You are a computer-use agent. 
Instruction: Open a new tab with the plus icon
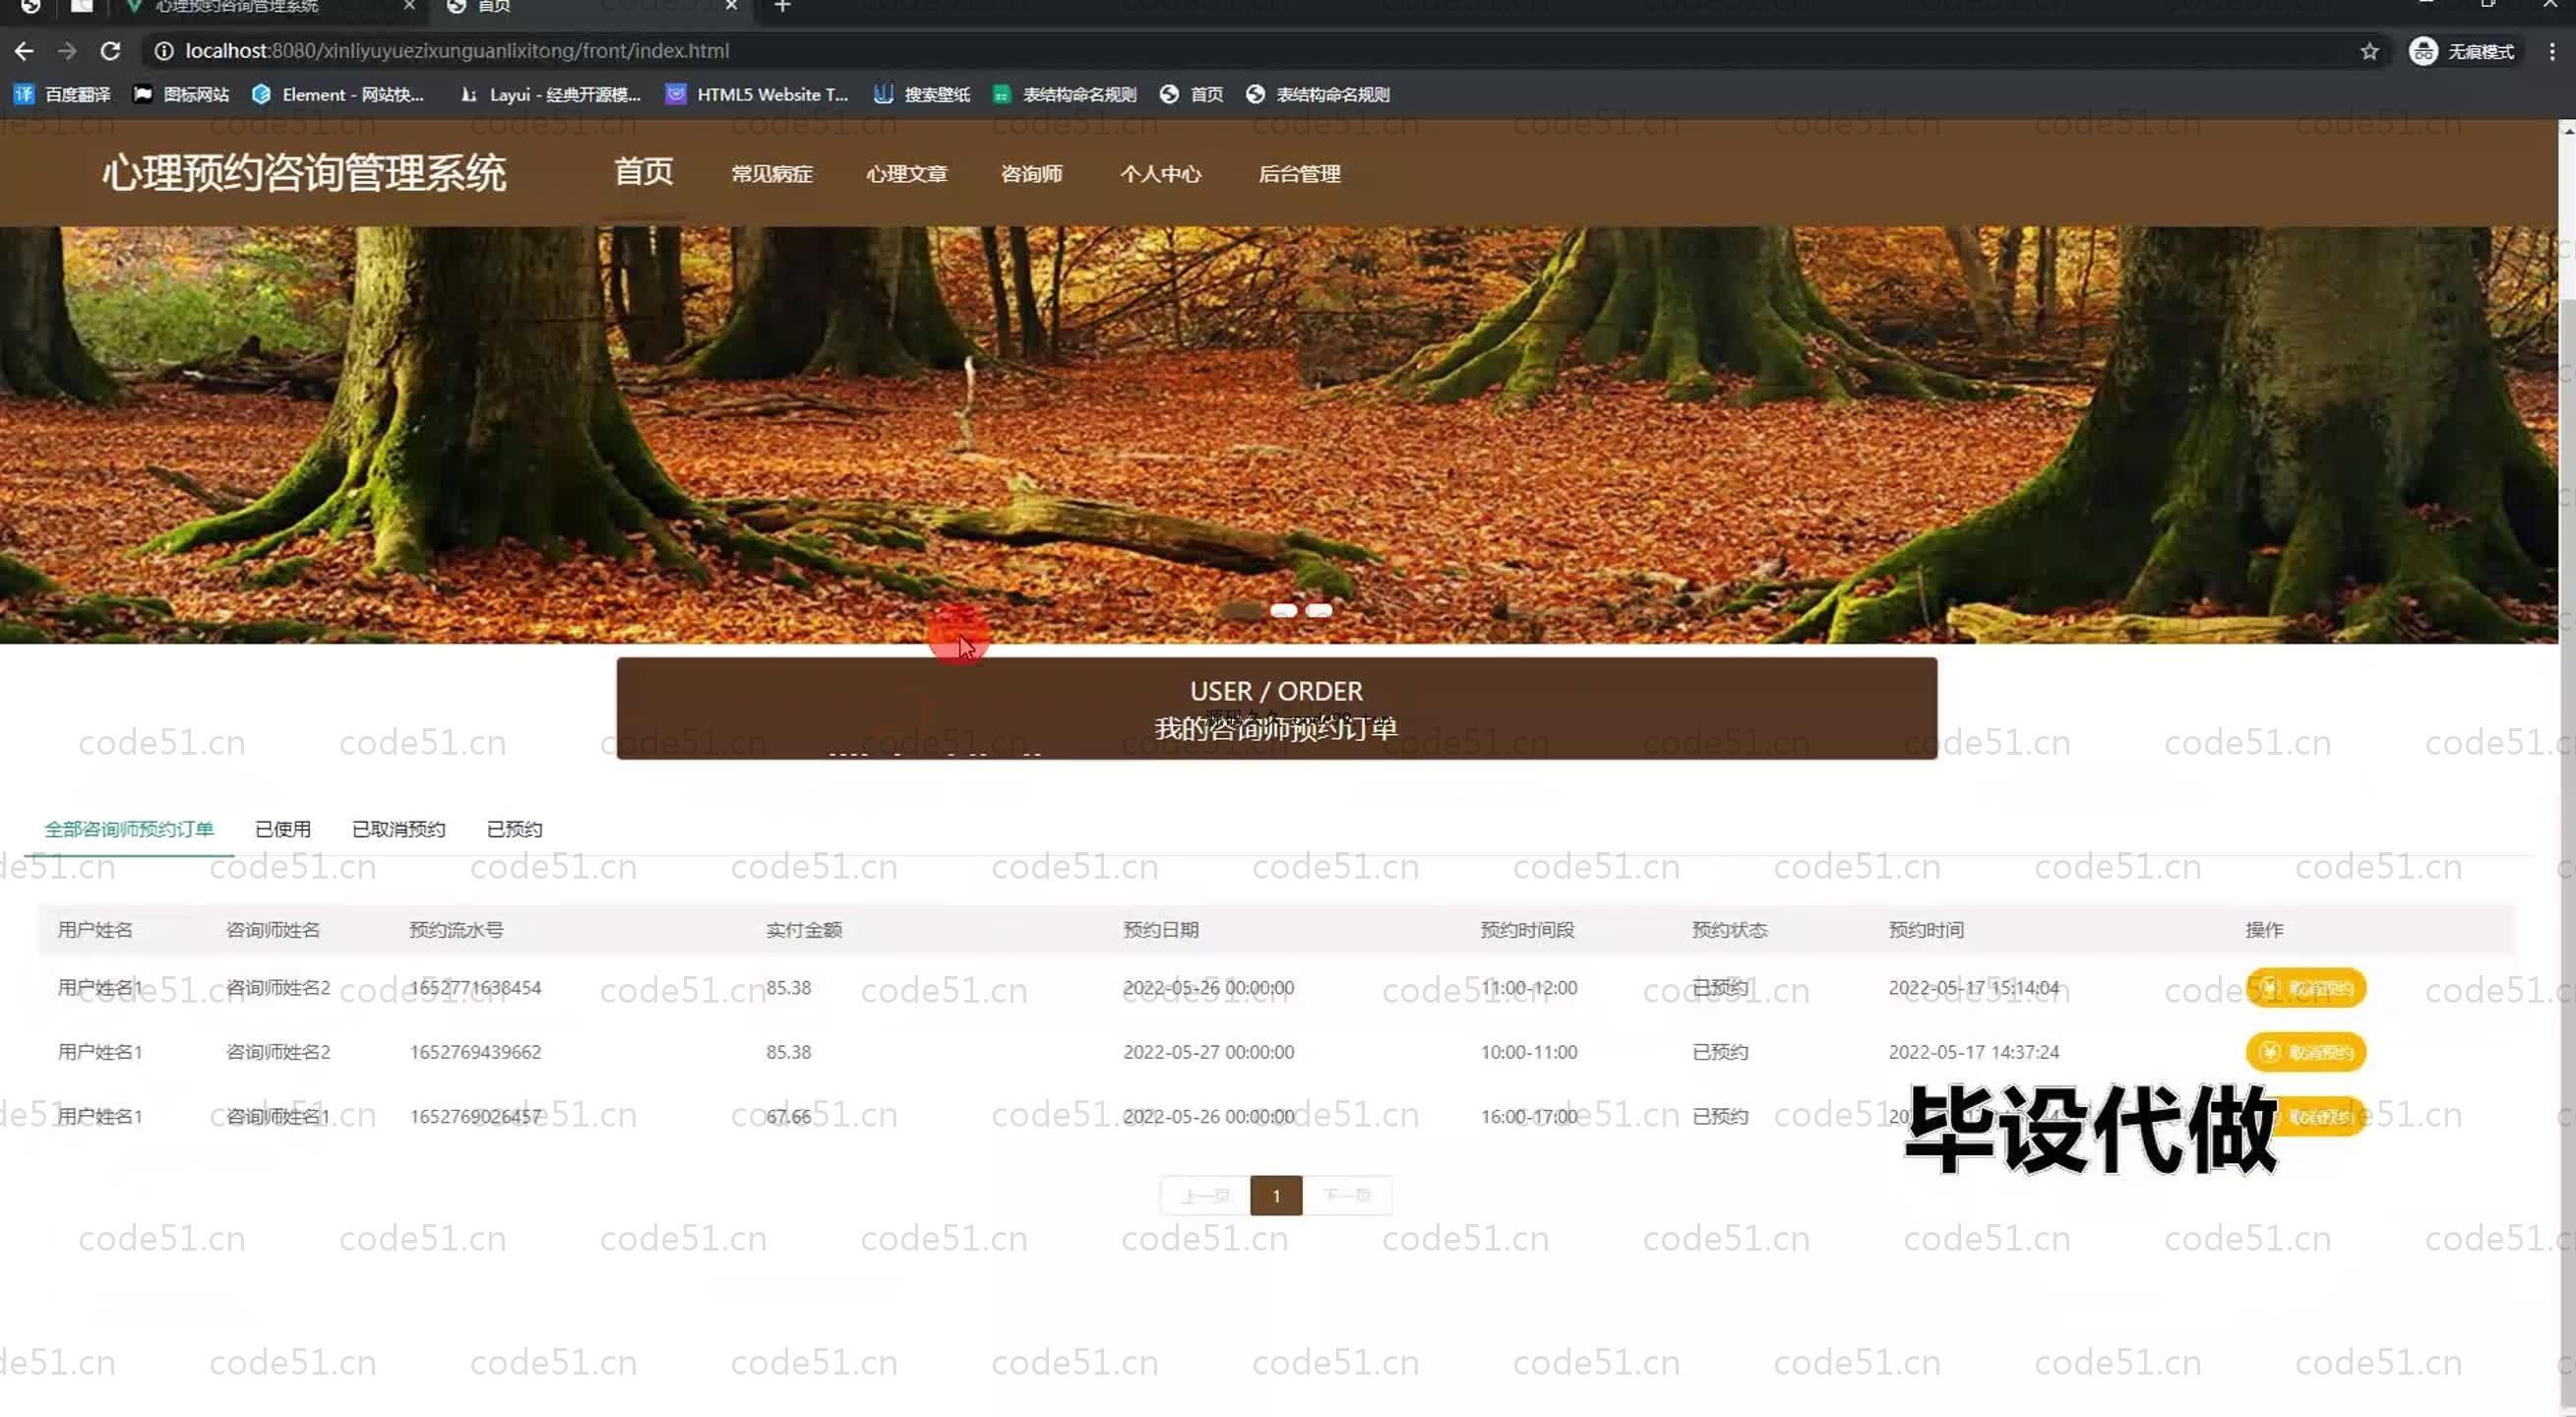(x=782, y=6)
